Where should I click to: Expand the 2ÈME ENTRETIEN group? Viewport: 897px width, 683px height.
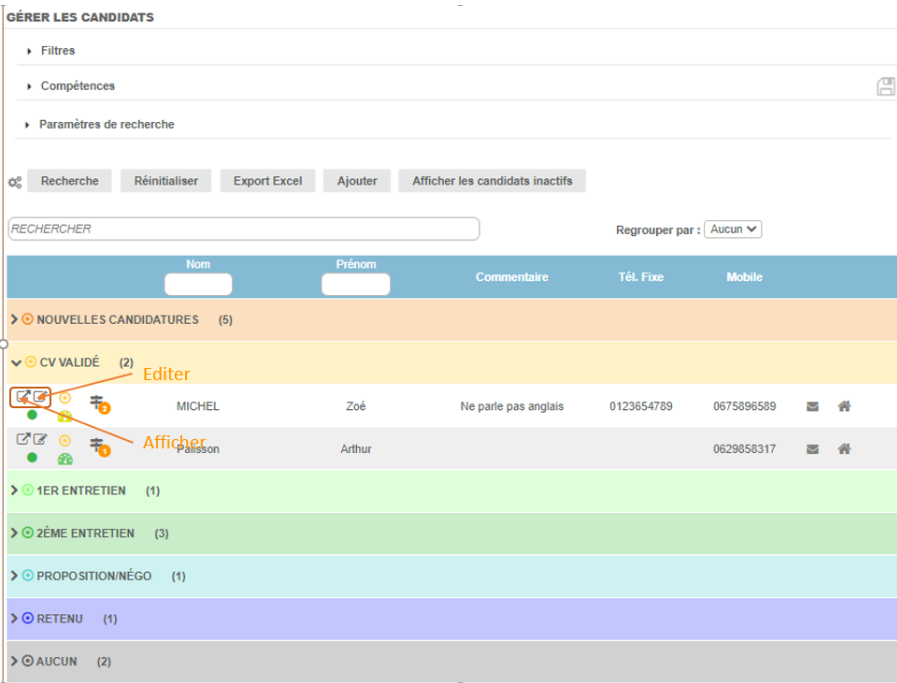click(14, 533)
